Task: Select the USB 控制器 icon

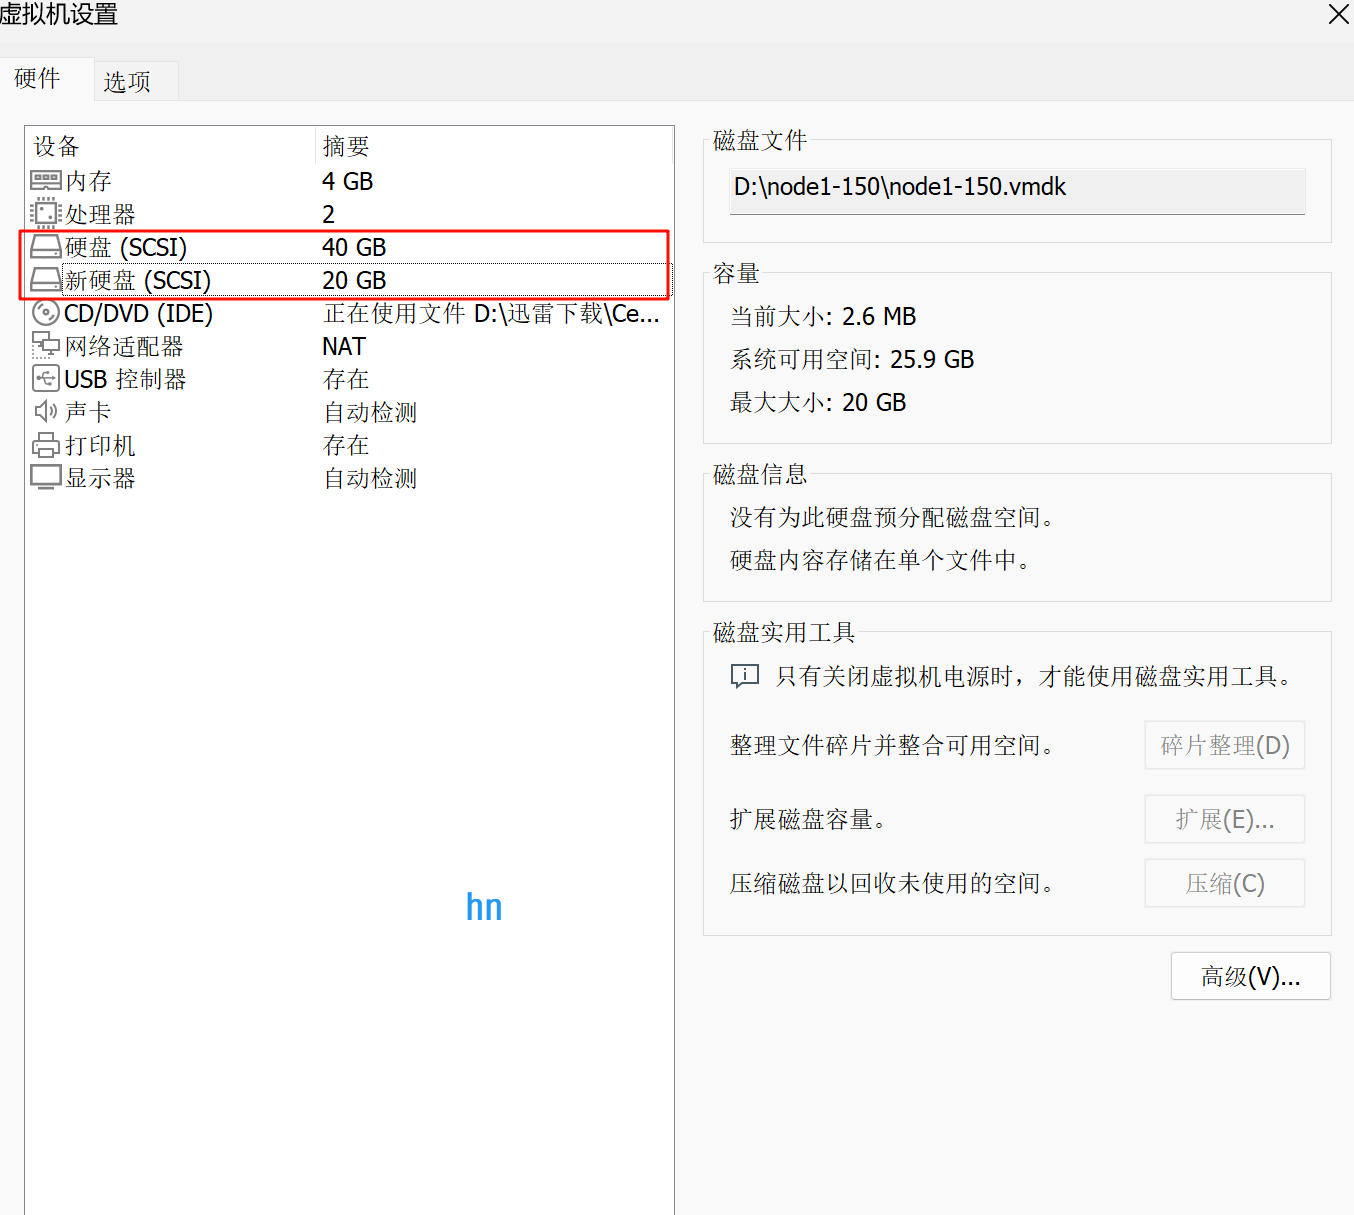Action: (x=46, y=378)
